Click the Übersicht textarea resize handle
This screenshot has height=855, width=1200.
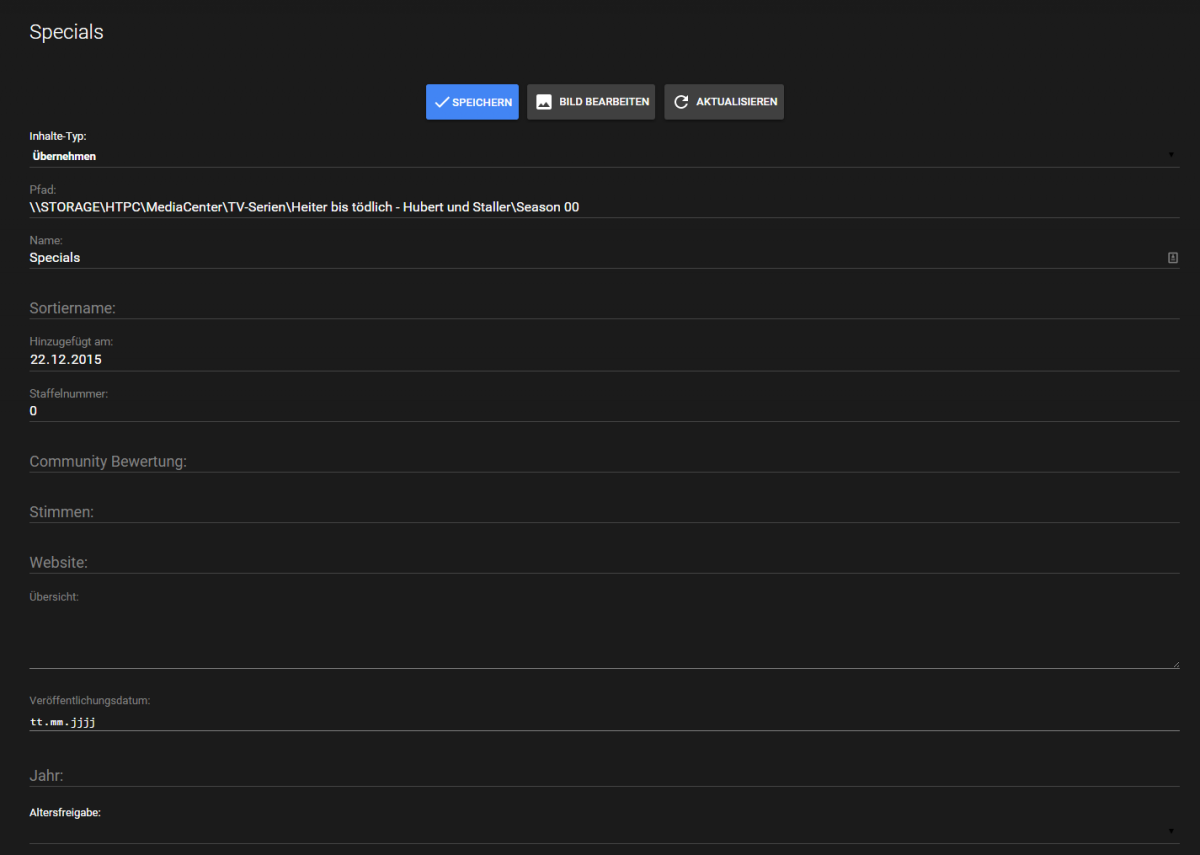coord(1175,663)
